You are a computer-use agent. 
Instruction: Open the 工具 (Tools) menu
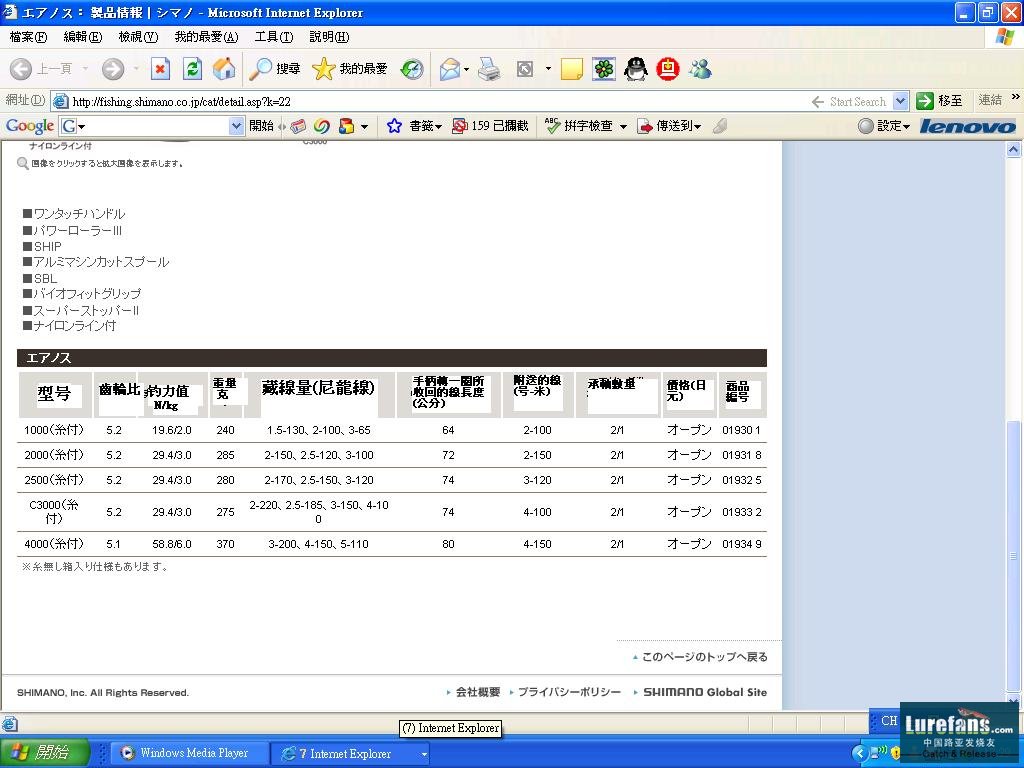point(273,37)
